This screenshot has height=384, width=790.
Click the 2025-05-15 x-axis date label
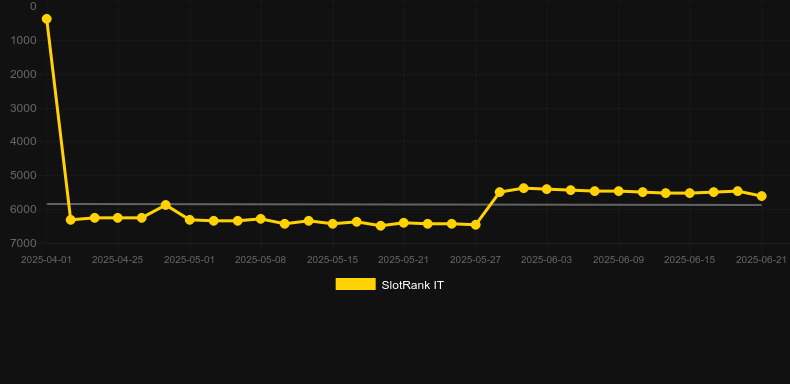(333, 260)
